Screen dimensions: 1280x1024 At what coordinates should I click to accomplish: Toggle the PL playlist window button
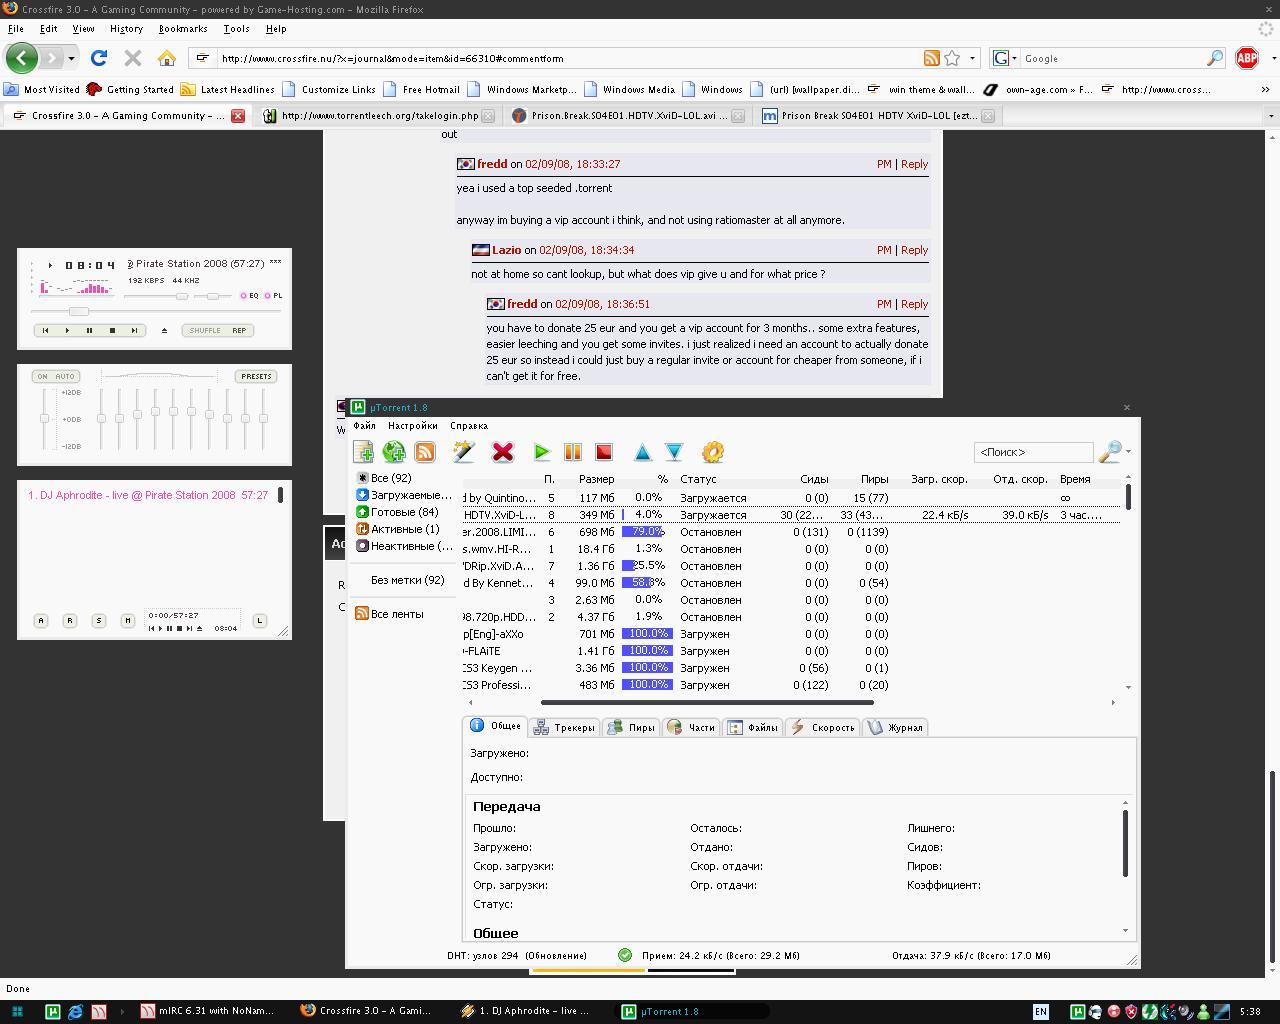point(273,296)
